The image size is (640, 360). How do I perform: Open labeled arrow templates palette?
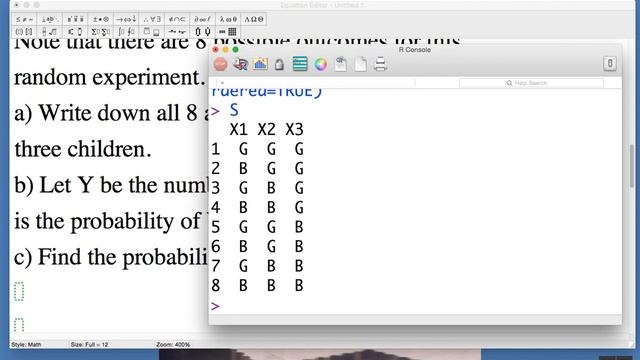pyautogui.click(x=177, y=31)
